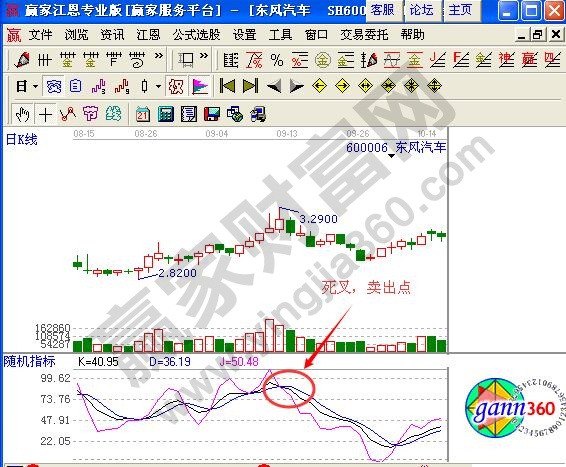566x467 pixels.
Task: Select the crosshair cursor tool
Action: pyautogui.click(x=45, y=114)
